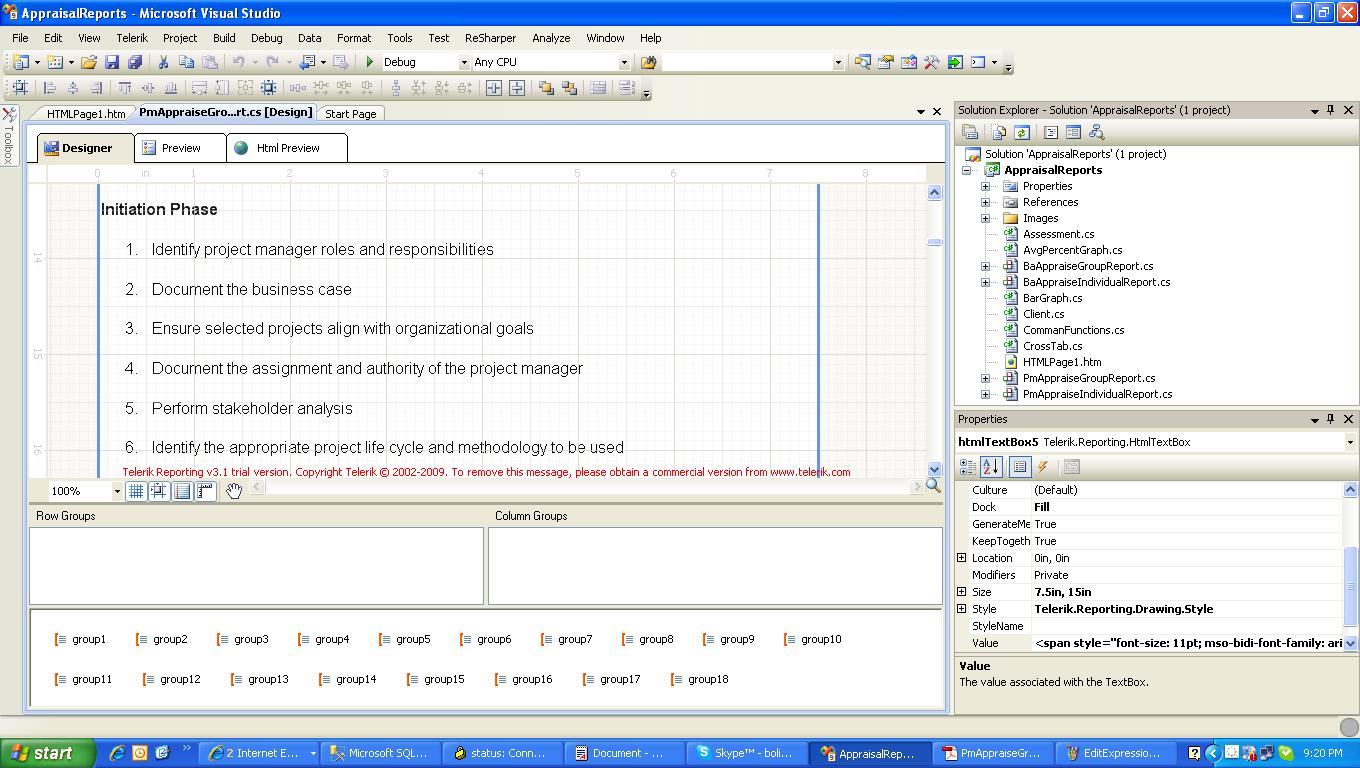Start debugging with the green play icon
The image size is (1360, 768).
click(370, 62)
